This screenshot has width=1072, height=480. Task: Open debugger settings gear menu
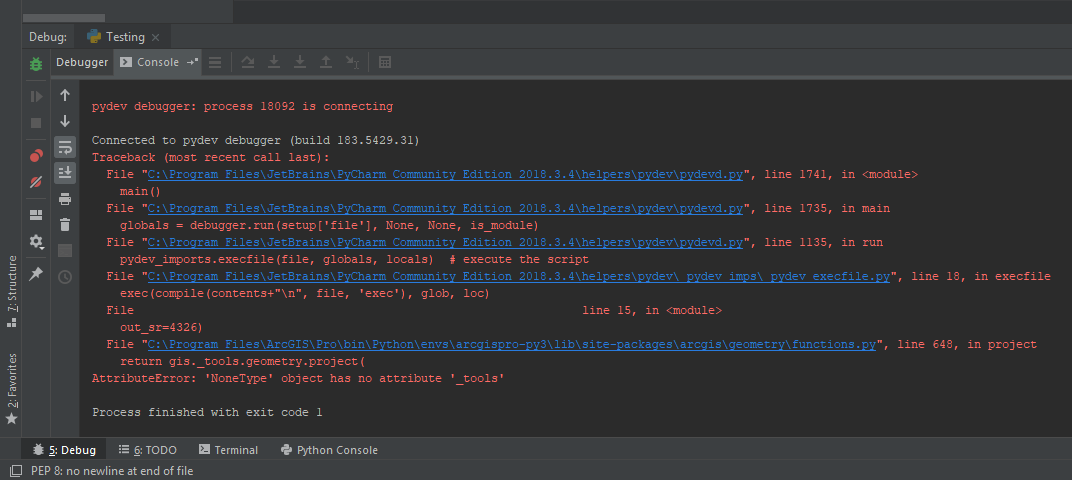(x=36, y=241)
